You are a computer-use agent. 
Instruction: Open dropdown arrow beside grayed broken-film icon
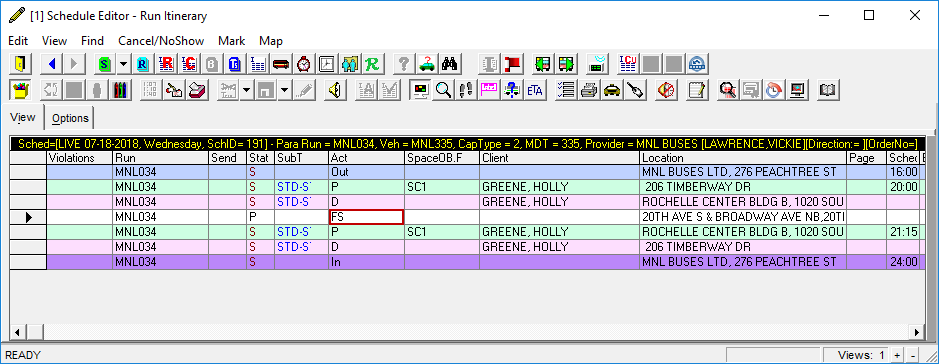coord(247,90)
